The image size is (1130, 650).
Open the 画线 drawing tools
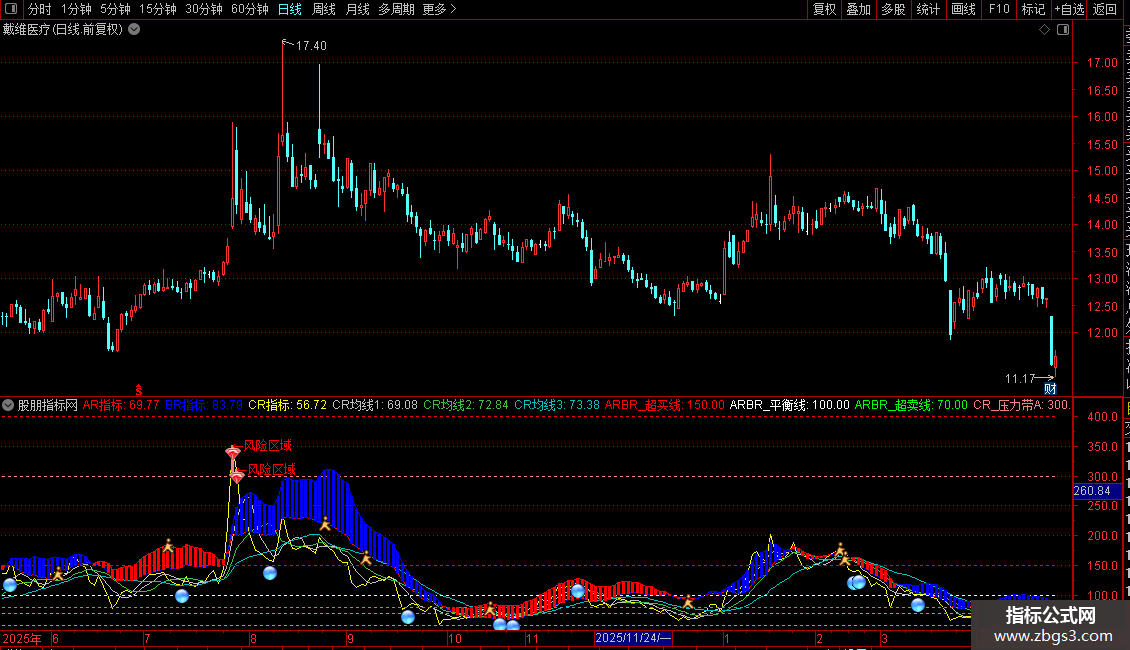point(963,9)
